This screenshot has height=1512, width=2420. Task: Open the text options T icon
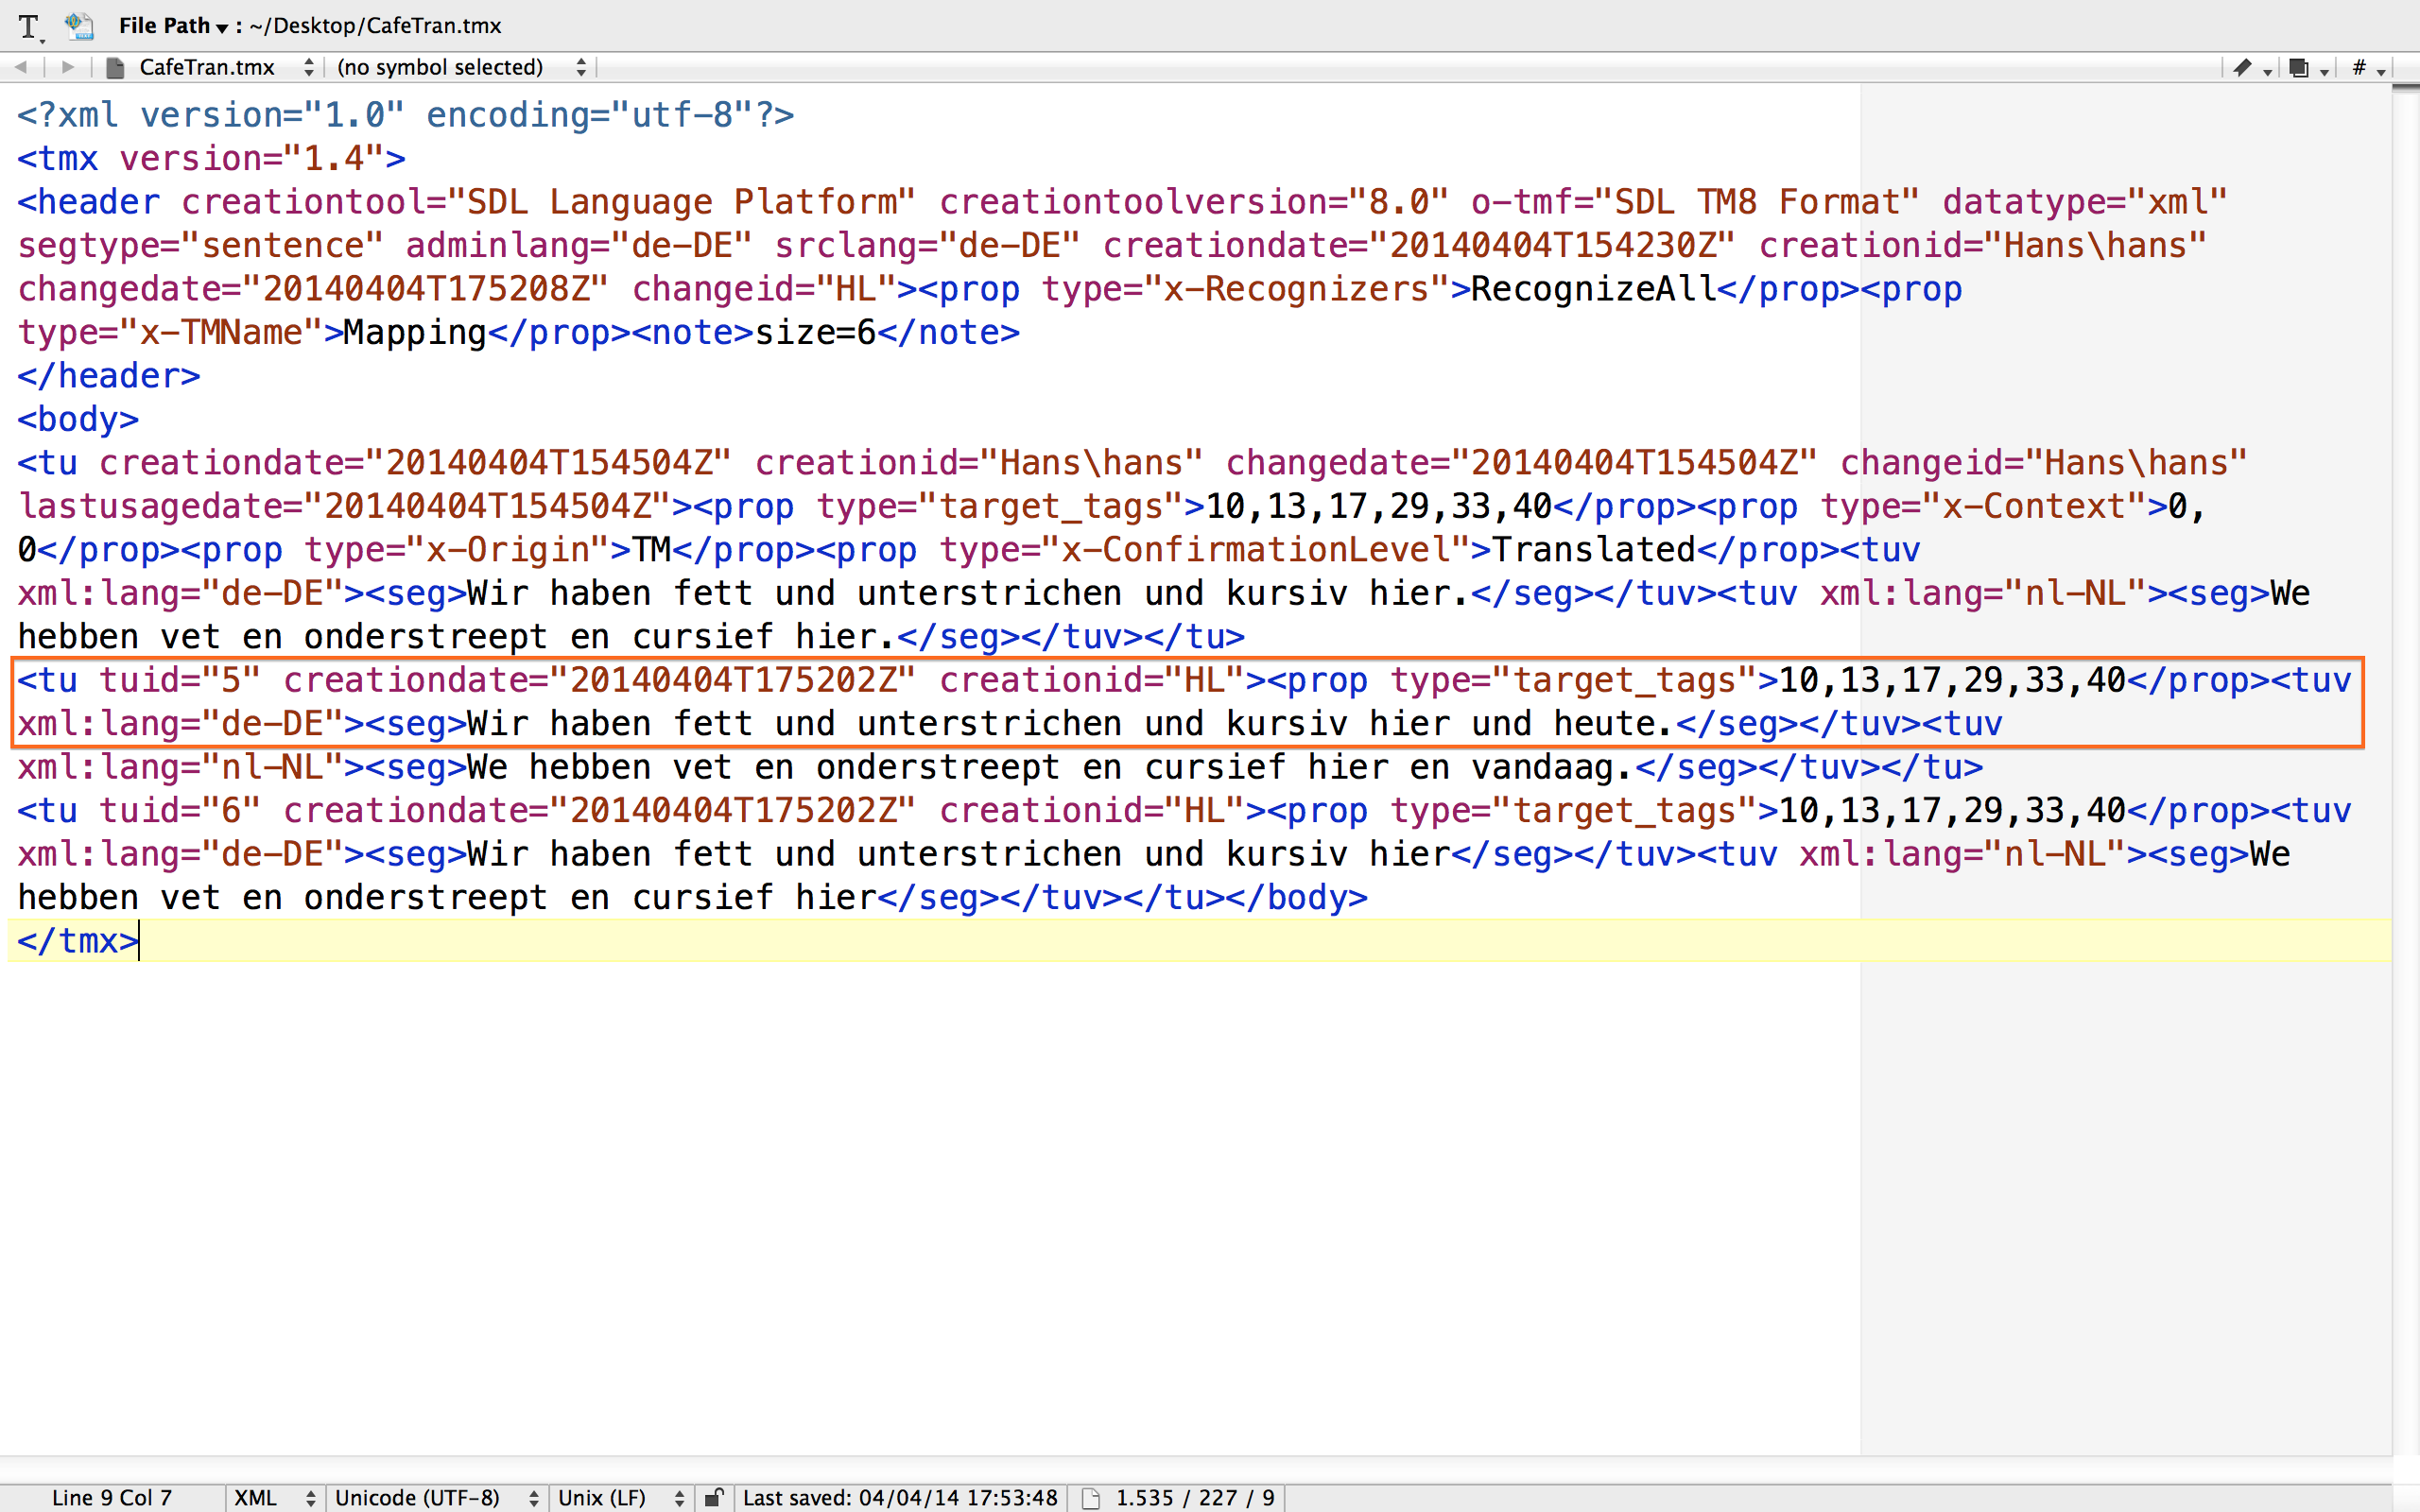pyautogui.click(x=30, y=27)
